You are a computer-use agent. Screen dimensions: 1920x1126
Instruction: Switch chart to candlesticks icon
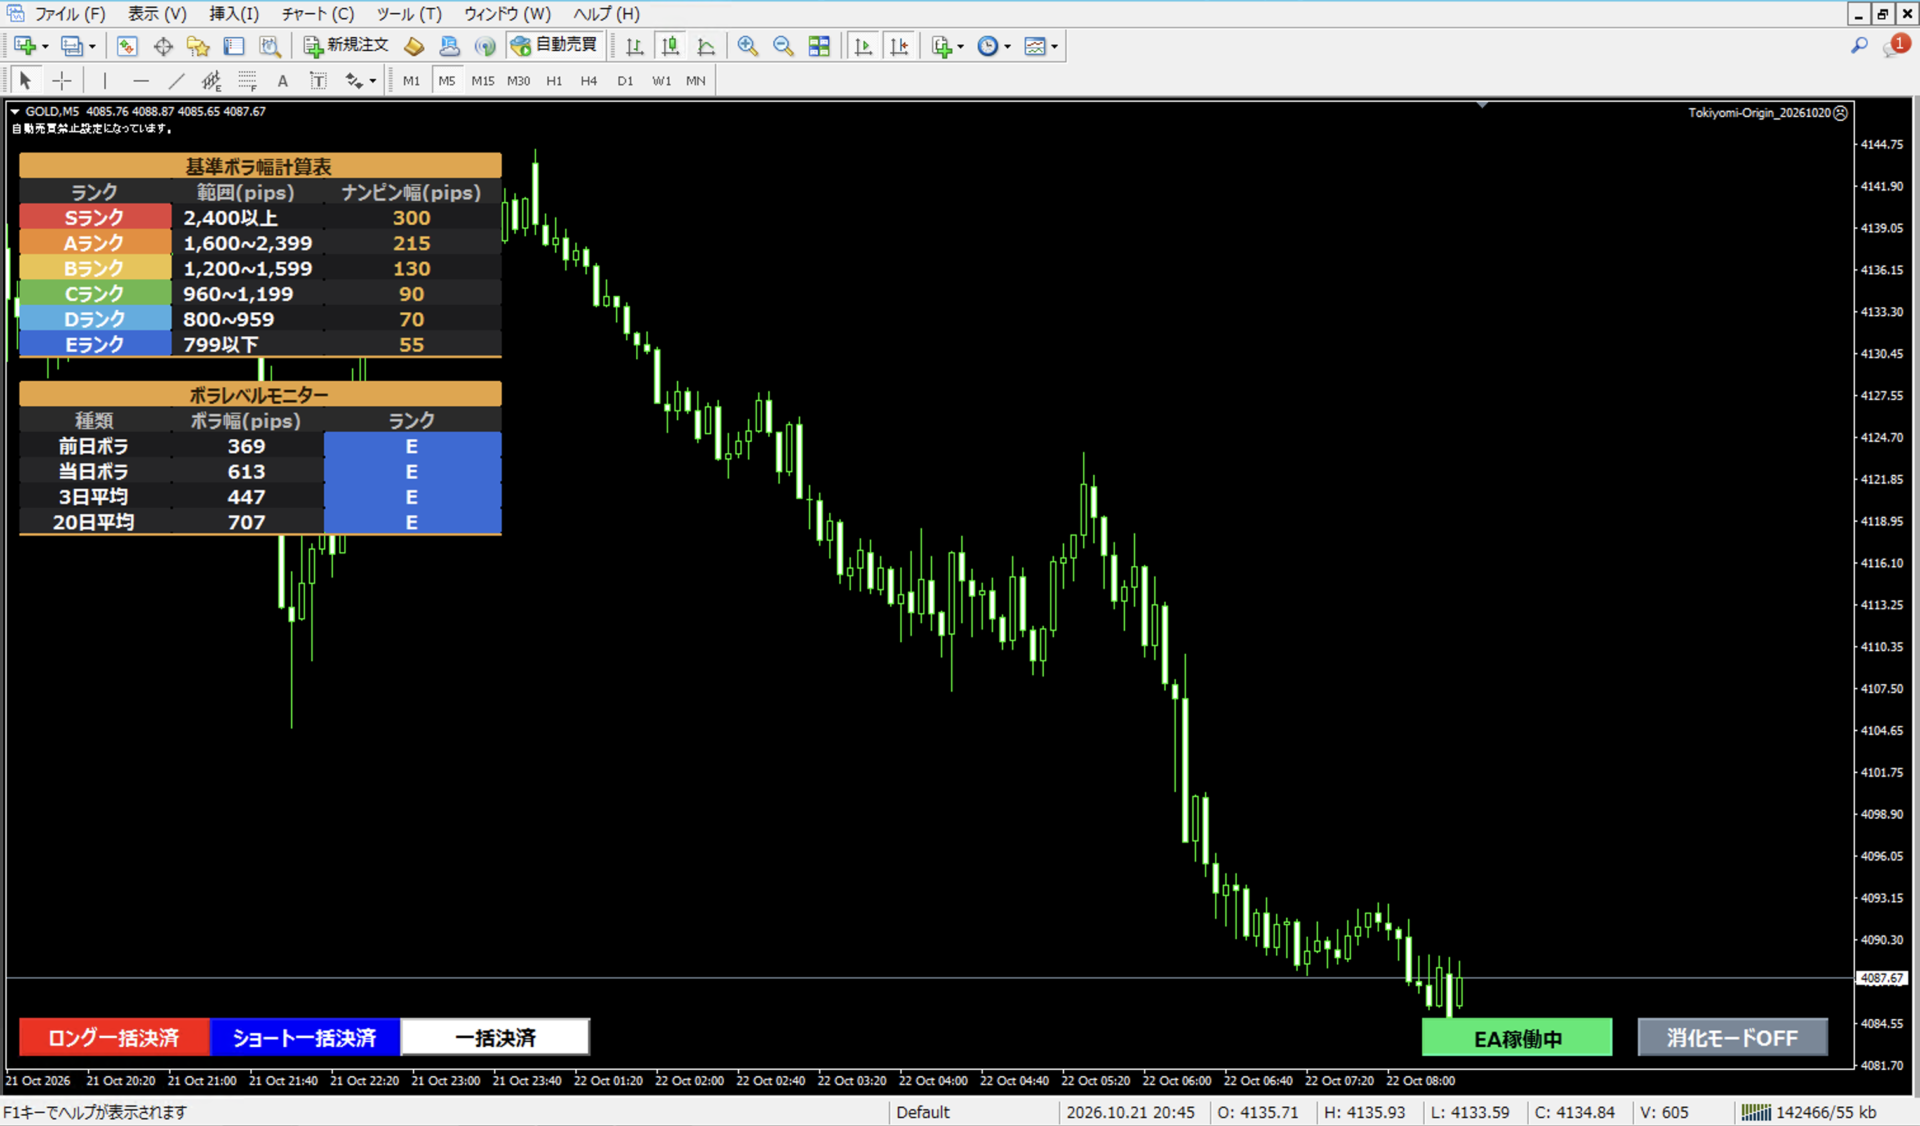click(x=670, y=46)
